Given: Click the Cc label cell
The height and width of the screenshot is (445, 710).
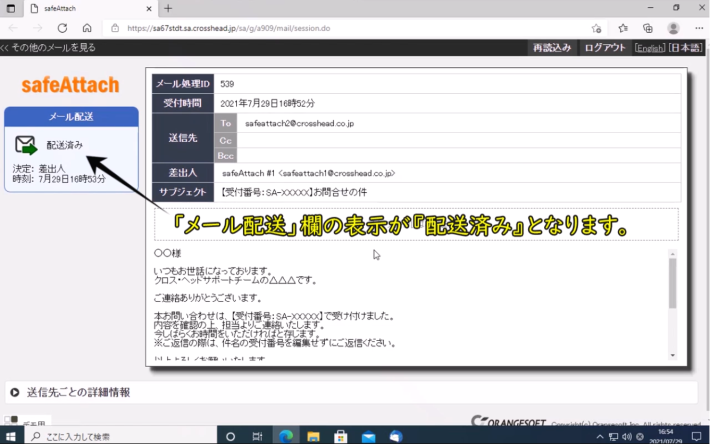Looking at the screenshot, I should click(x=225, y=140).
